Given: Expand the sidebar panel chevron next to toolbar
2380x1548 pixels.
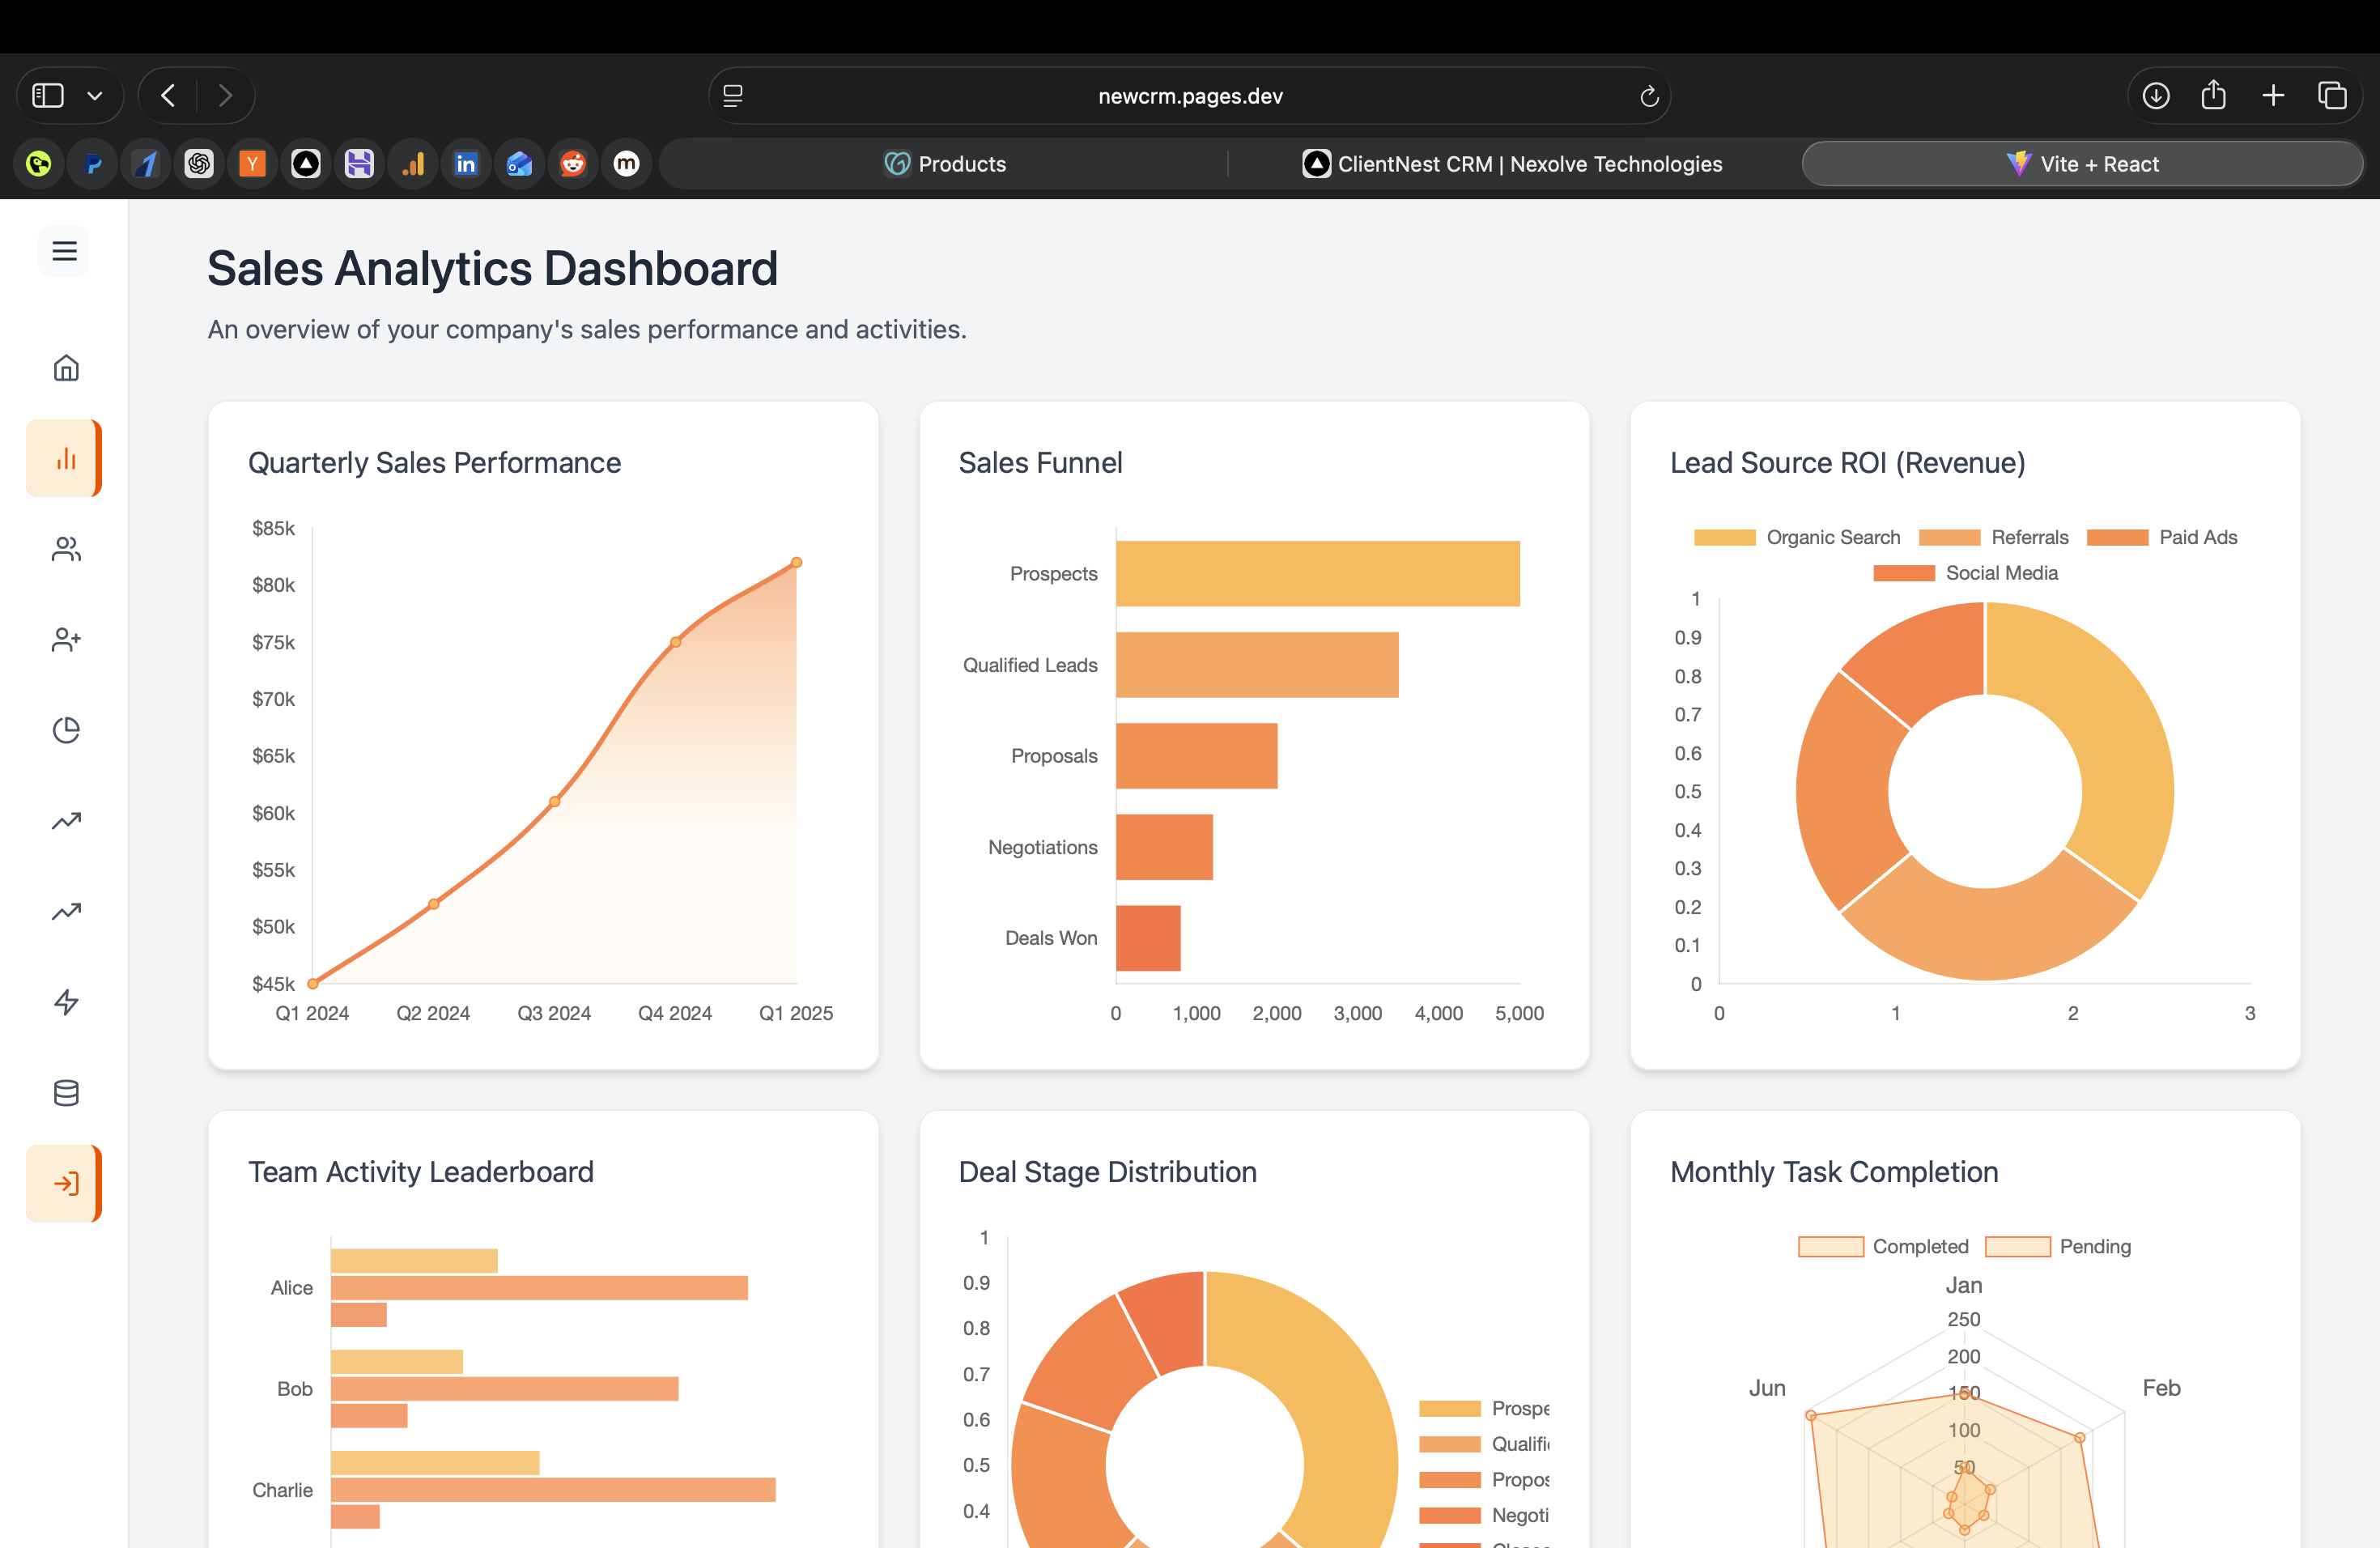Looking at the screenshot, I should (x=95, y=95).
